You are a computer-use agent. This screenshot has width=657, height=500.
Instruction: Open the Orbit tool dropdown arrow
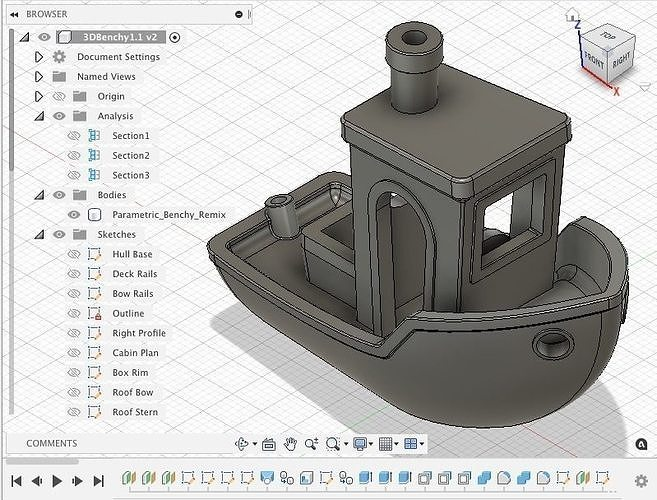point(255,444)
